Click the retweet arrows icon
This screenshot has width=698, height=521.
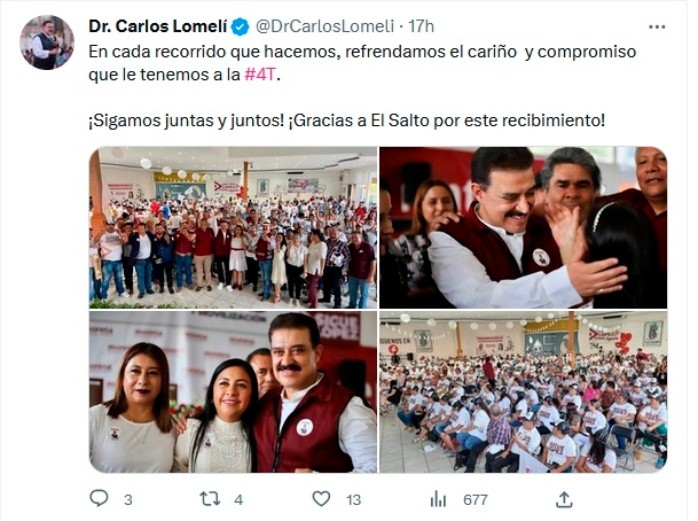tap(209, 499)
